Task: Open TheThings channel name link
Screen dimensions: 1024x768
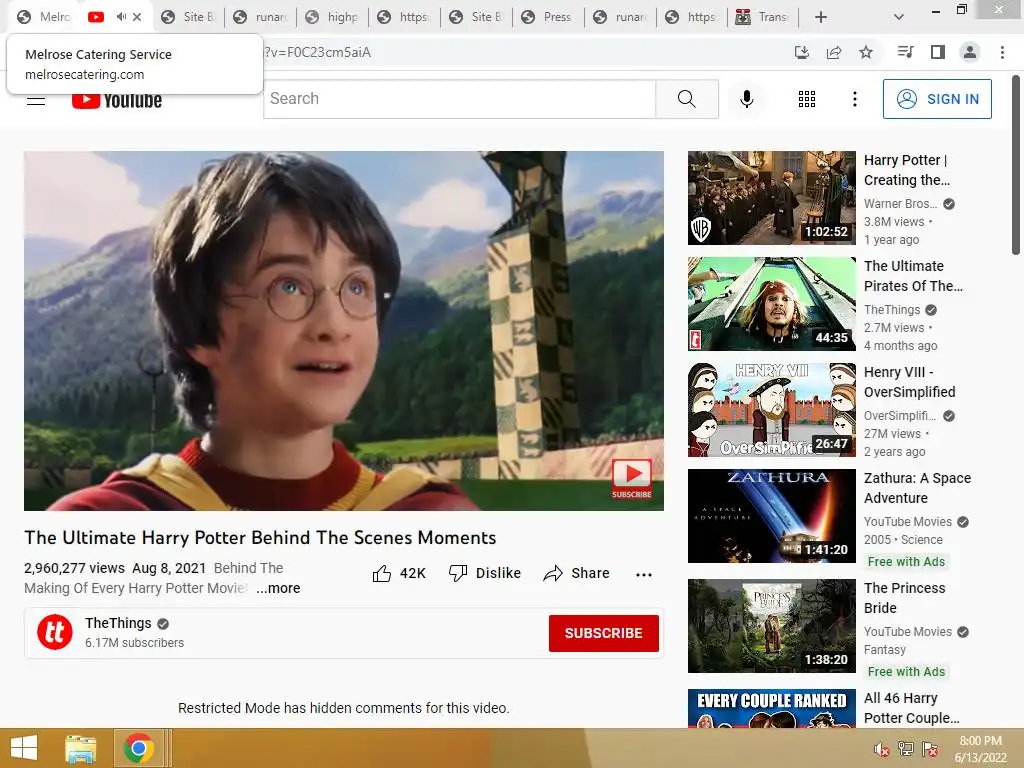Action: click(118, 623)
